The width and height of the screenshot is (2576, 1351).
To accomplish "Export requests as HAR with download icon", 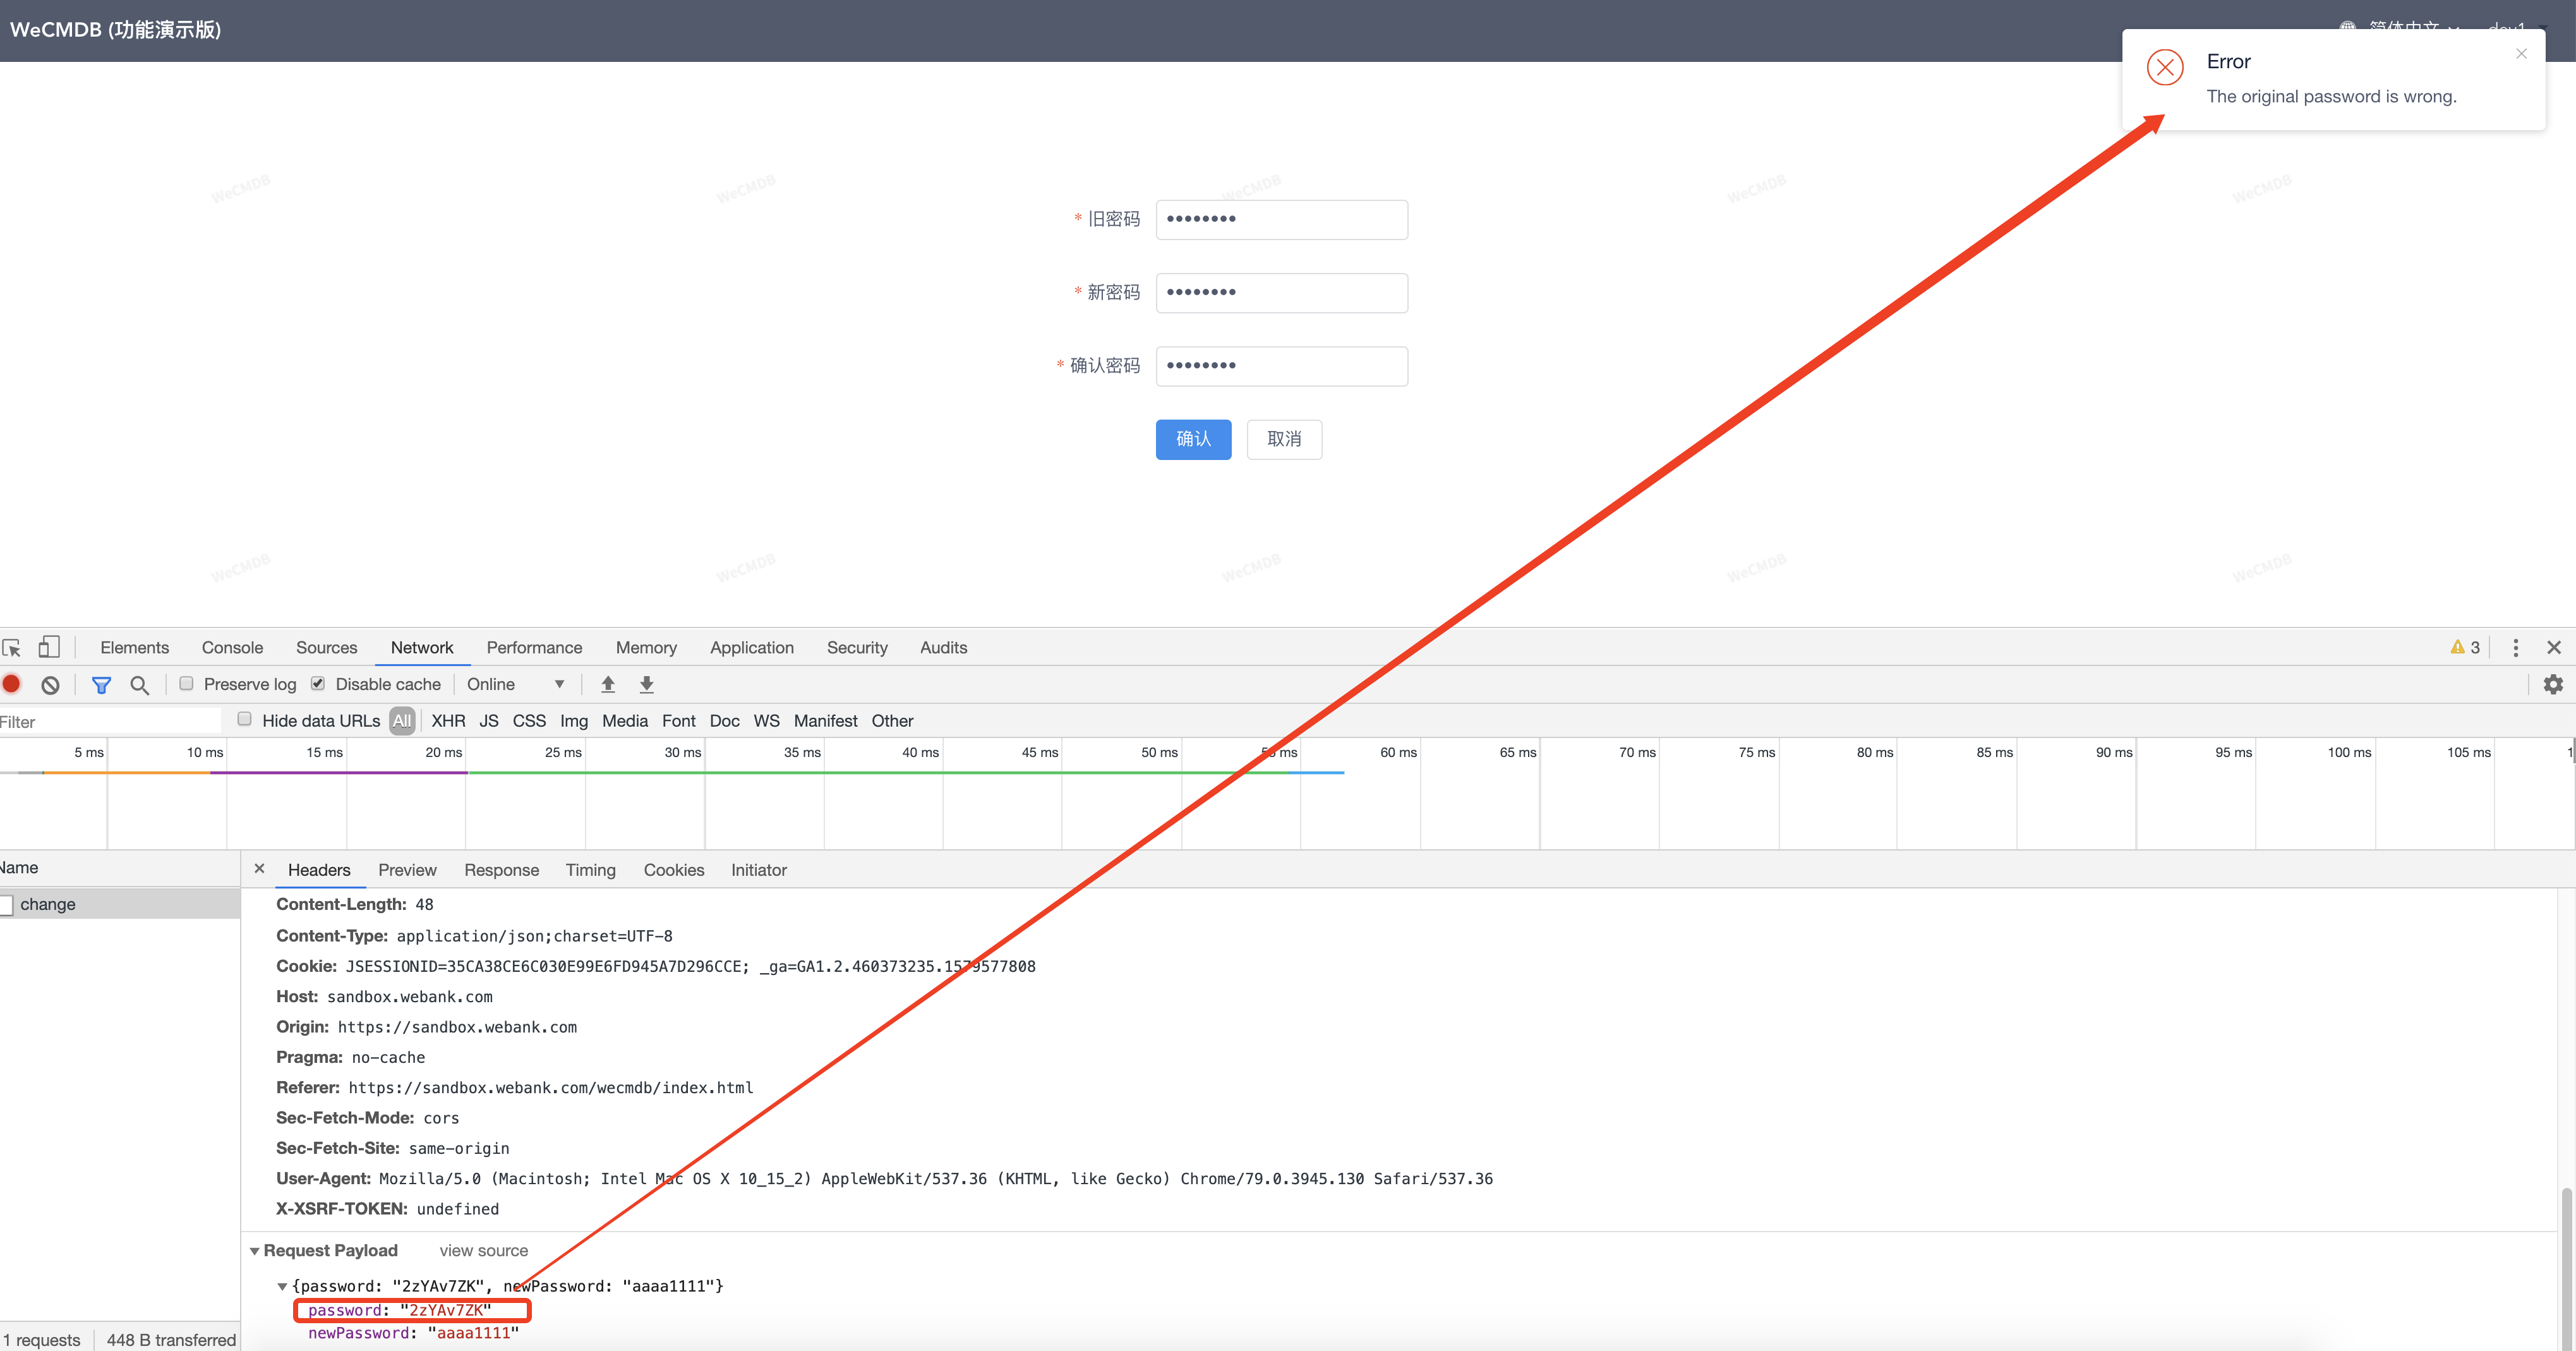I will point(647,684).
